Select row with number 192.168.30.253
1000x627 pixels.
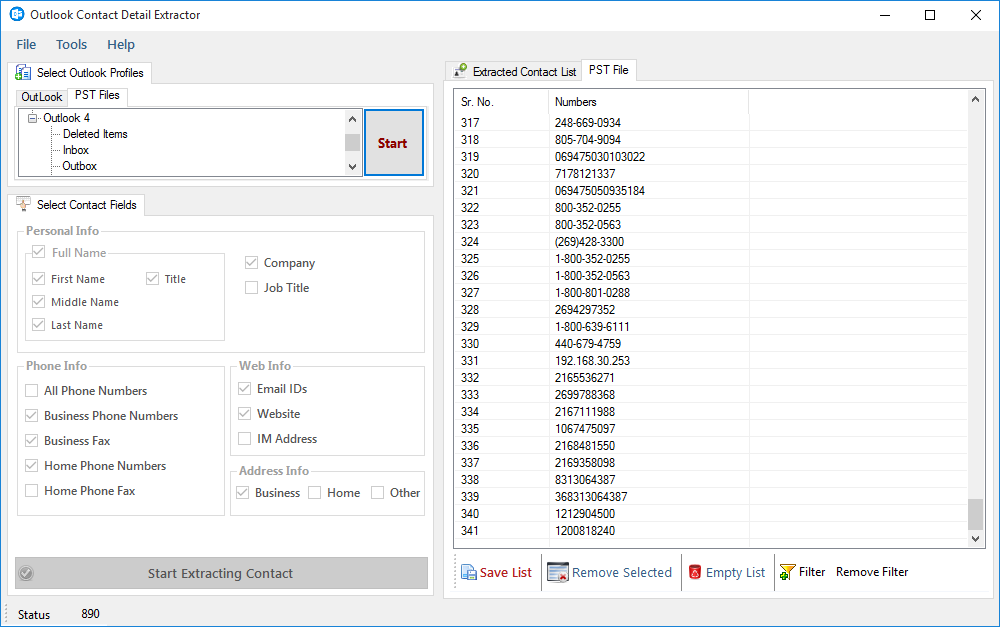click(711, 360)
